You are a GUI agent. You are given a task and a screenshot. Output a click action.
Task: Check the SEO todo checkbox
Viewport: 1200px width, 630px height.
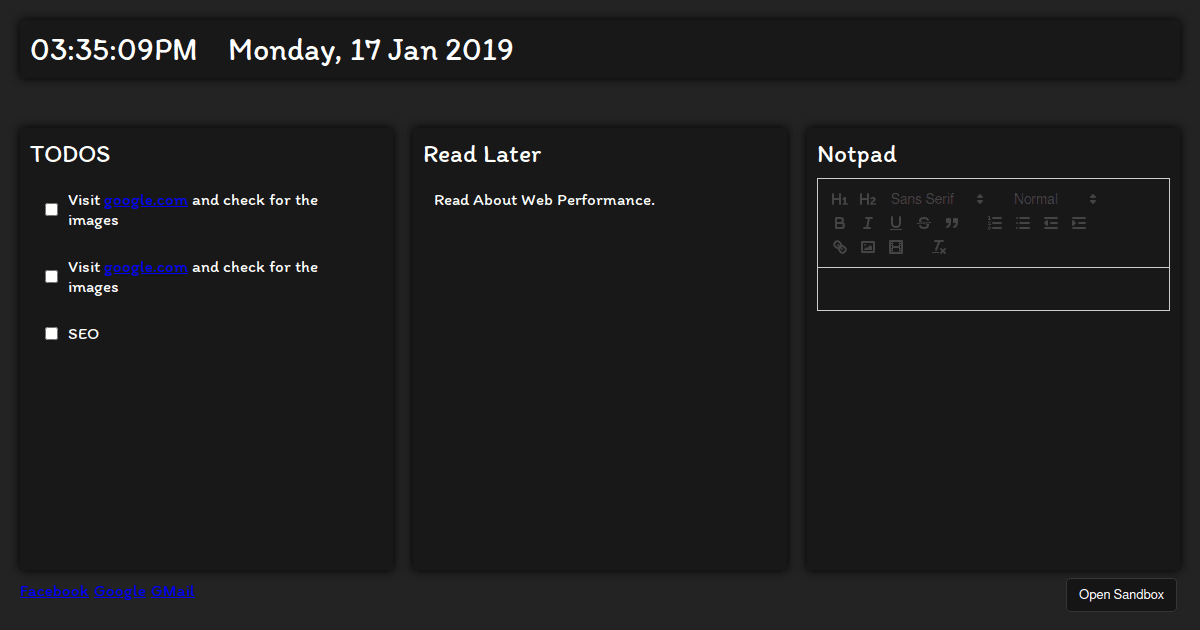(52, 334)
